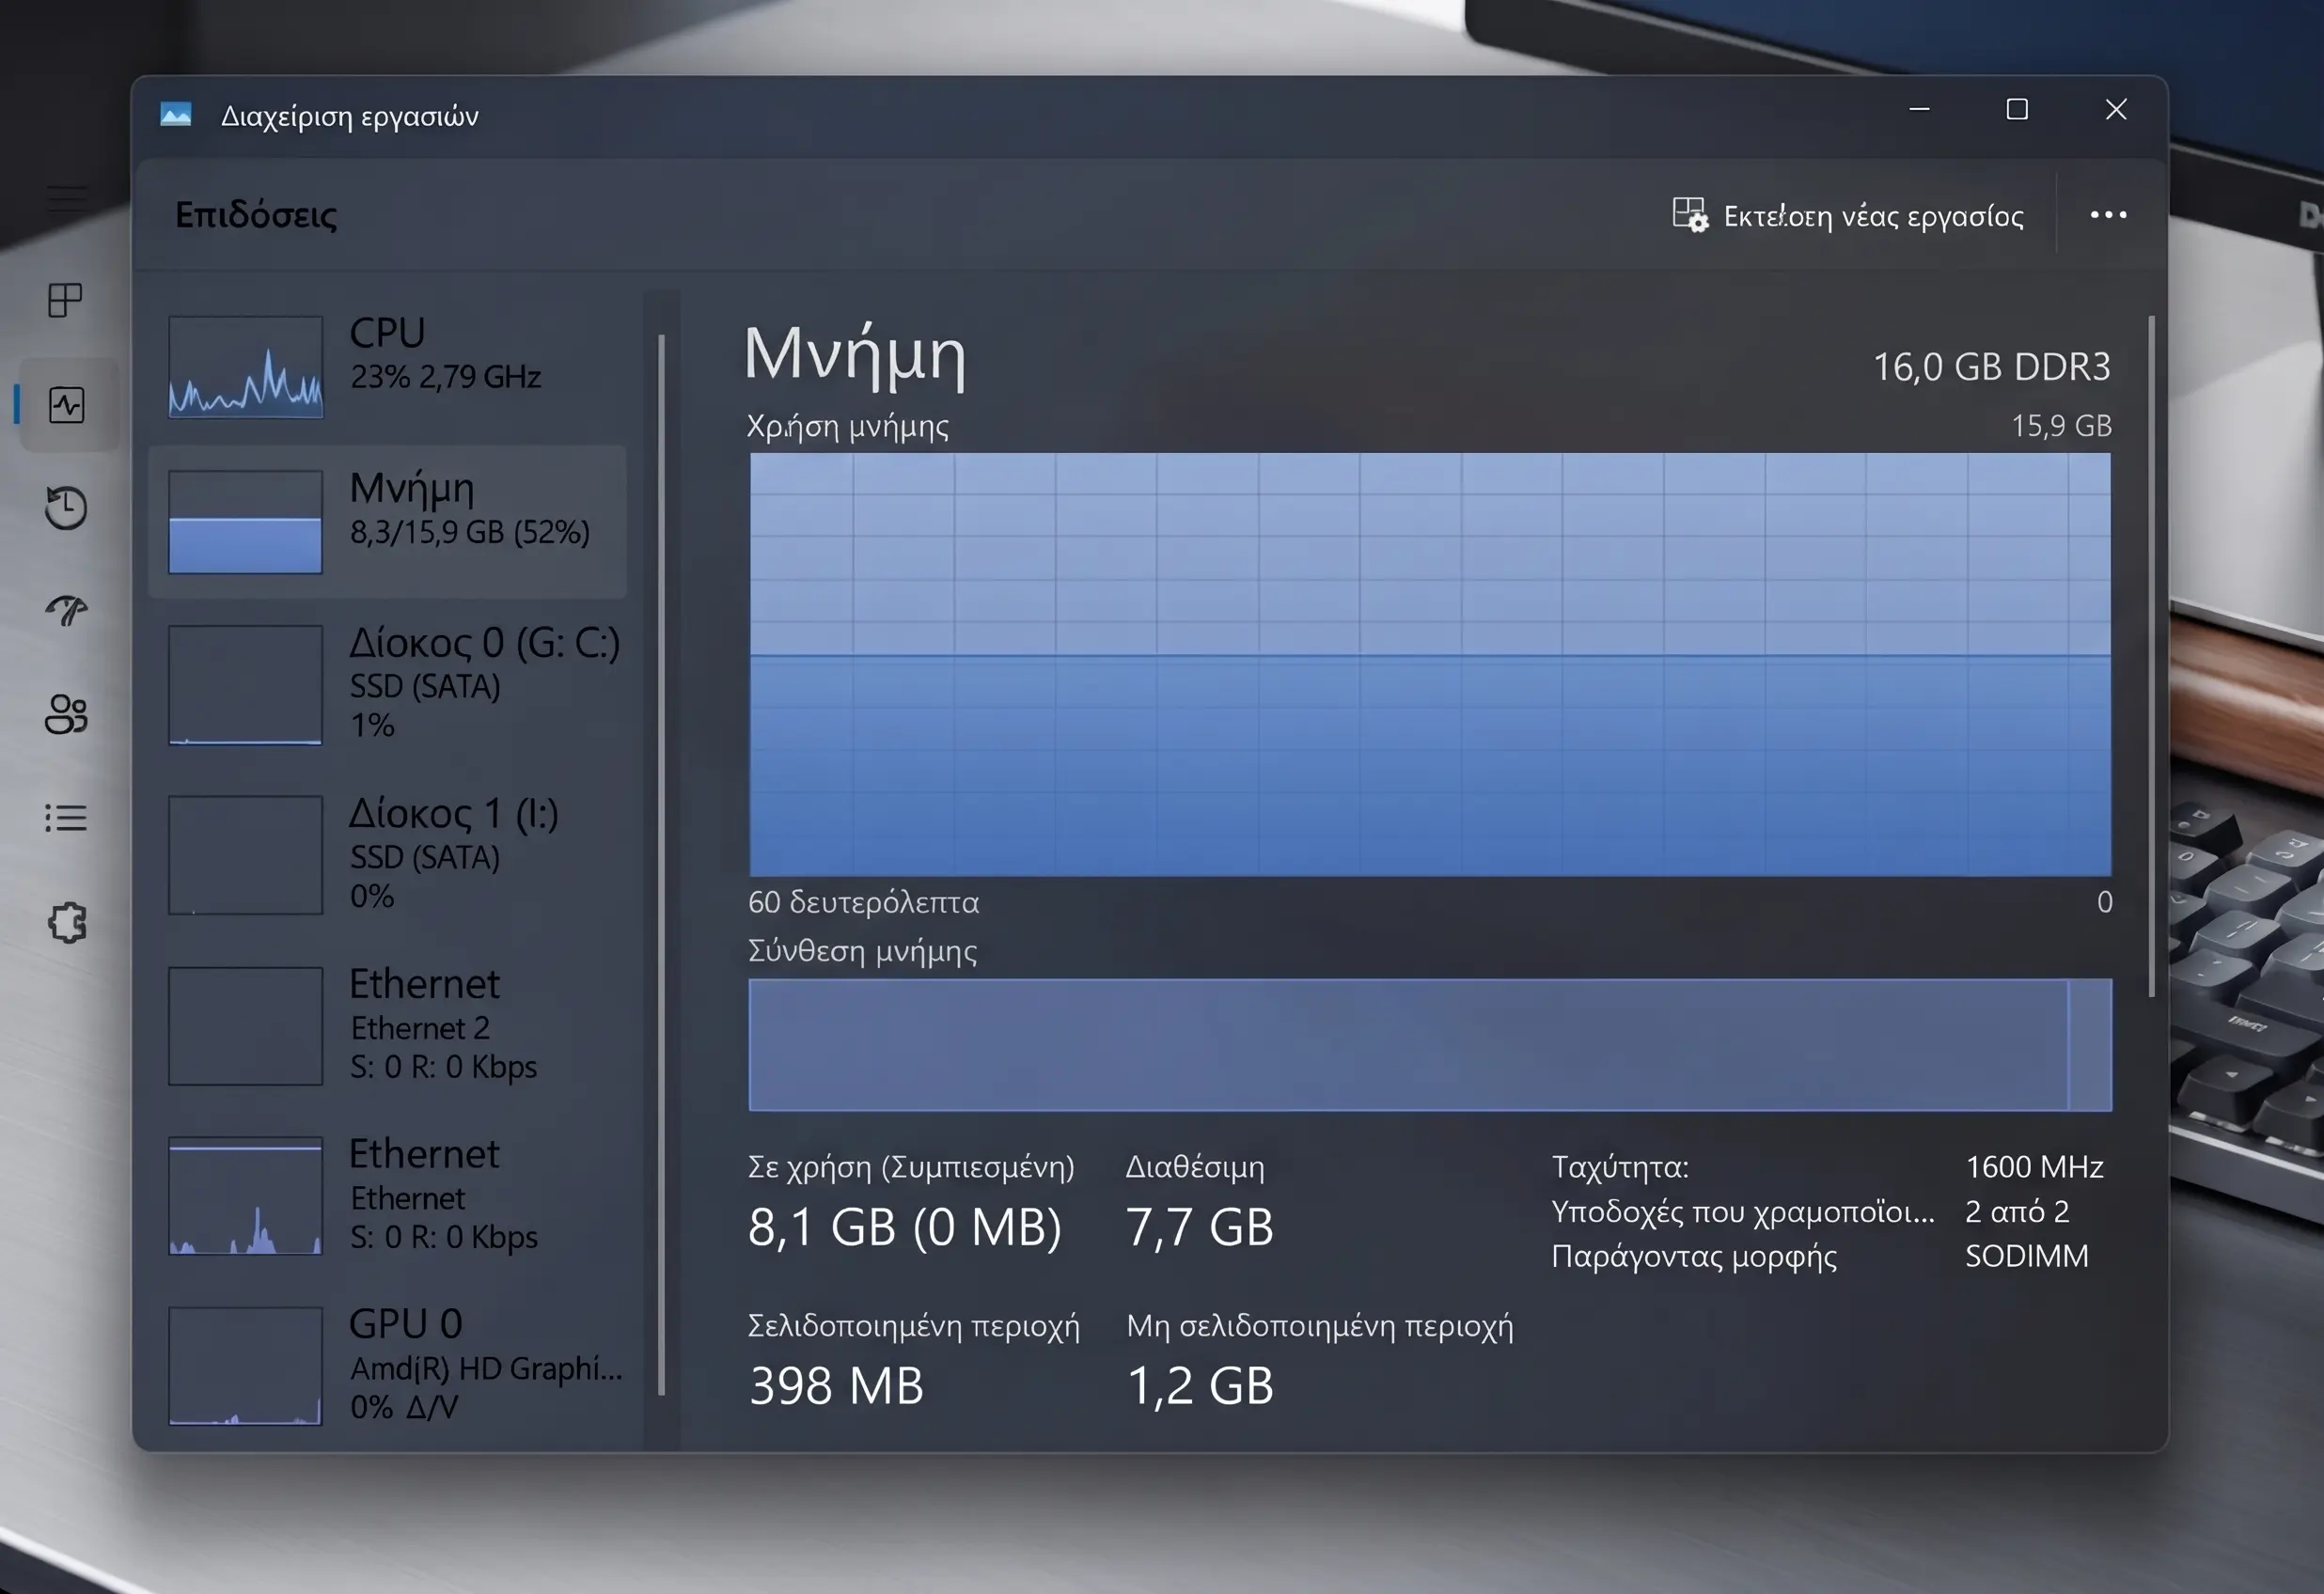The width and height of the screenshot is (2324, 1594).
Task: Click the 398 MB paged pool value
Action: [x=836, y=1386]
